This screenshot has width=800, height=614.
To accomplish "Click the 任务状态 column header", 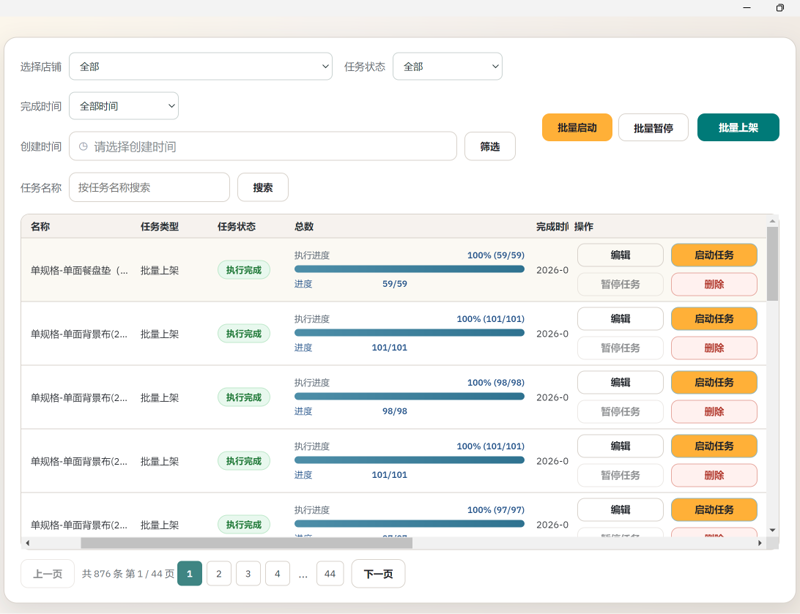I will tap(237, 227).
